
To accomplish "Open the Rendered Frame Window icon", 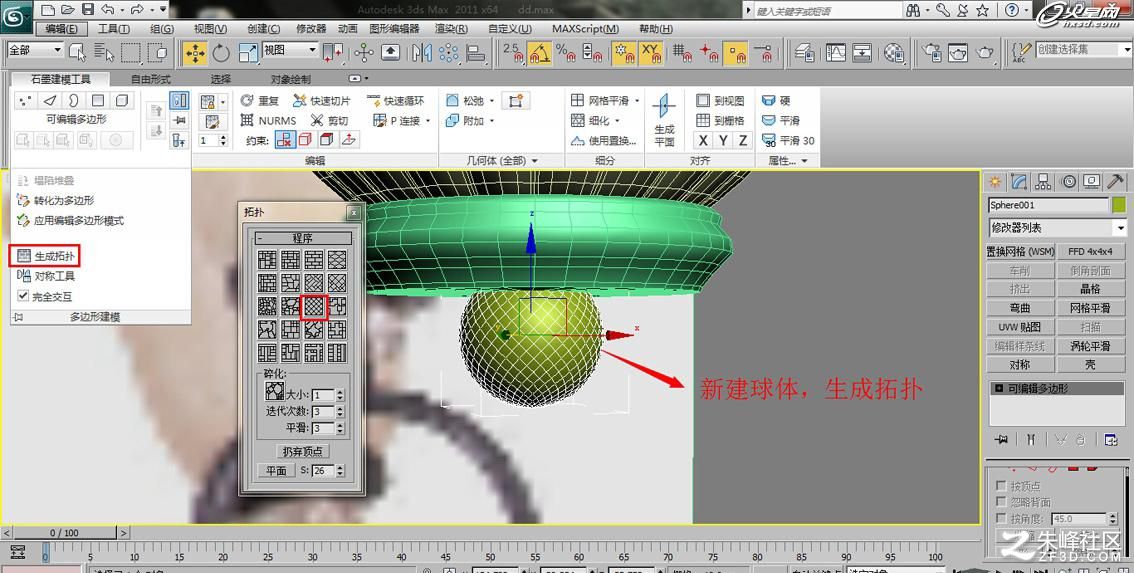I will pos(958,53).
